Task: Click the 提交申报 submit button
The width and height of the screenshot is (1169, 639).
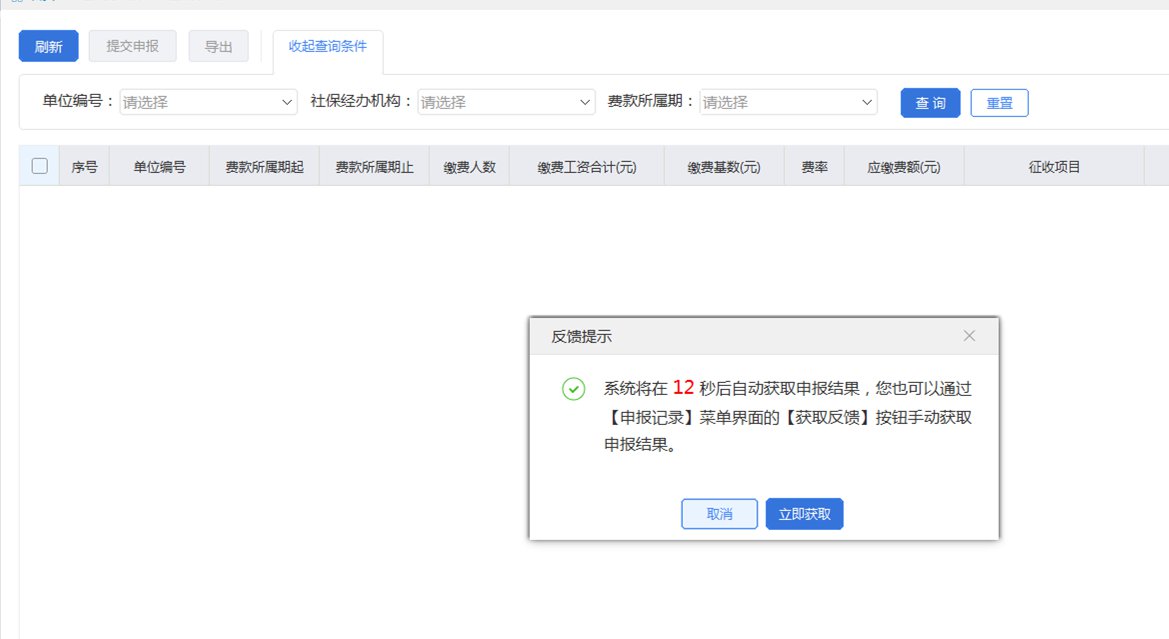Action: 132,46
